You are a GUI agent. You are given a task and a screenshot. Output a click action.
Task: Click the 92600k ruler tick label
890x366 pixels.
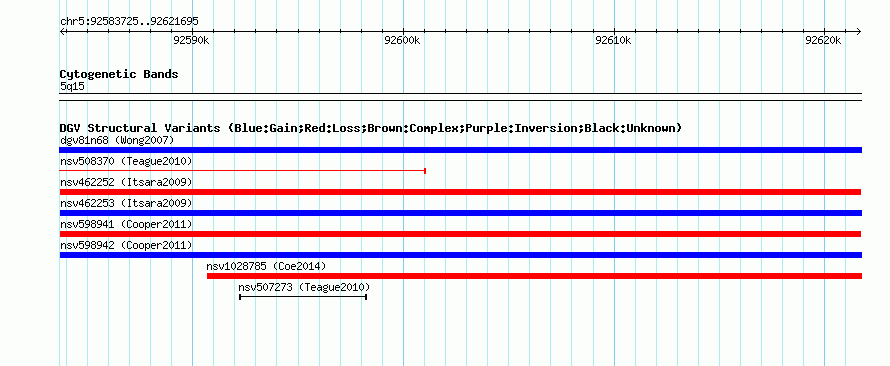402,40
